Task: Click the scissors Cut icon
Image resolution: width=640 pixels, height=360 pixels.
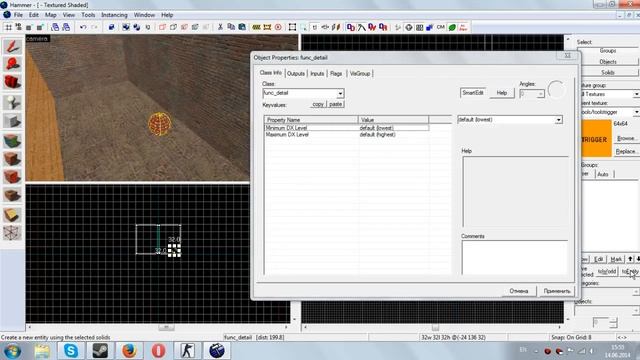Action: [220, 27]
